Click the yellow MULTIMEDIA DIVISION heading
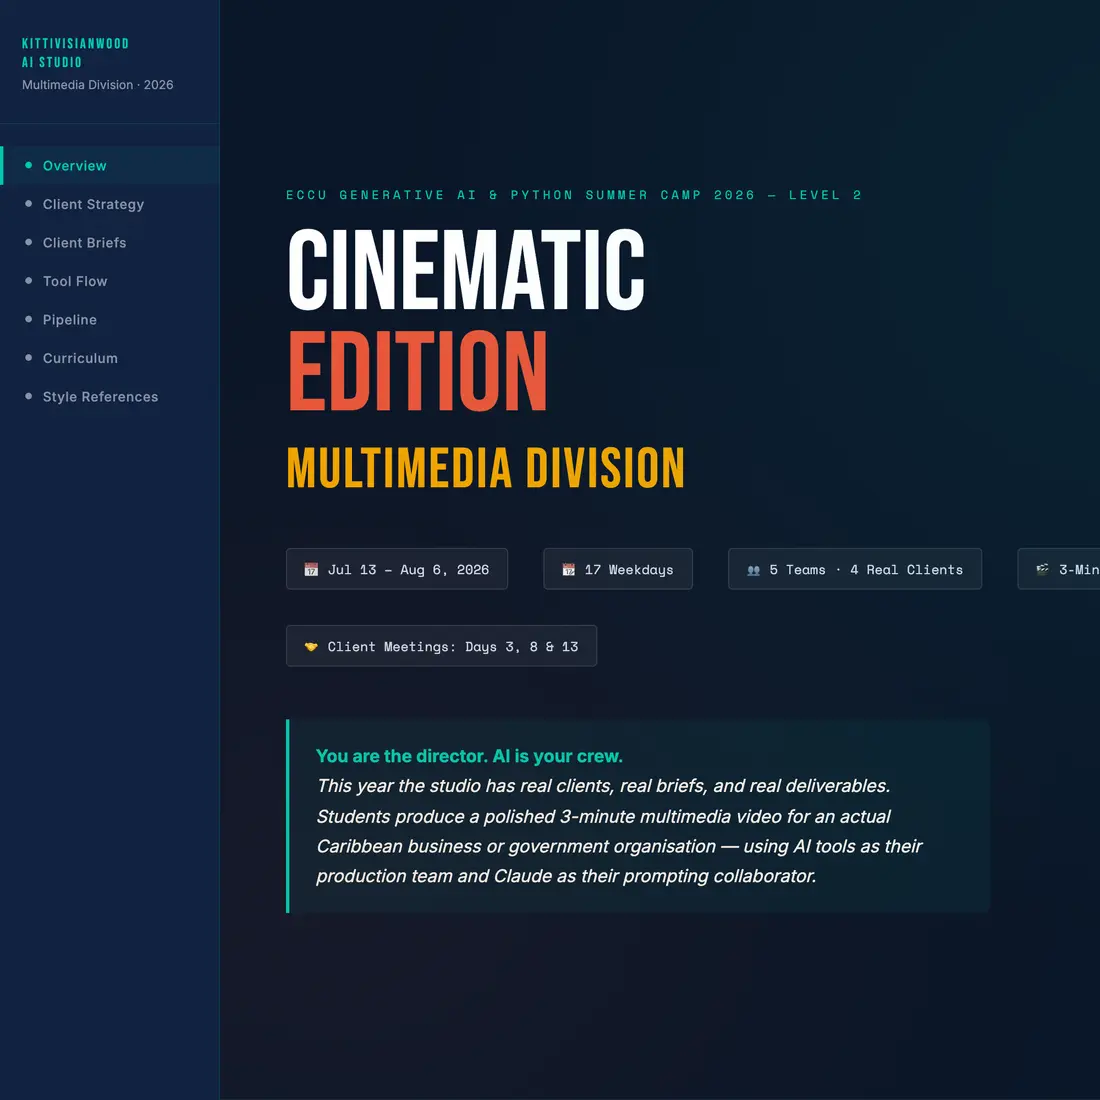The image size is (1100, 1100). click(x=485, y=468)
